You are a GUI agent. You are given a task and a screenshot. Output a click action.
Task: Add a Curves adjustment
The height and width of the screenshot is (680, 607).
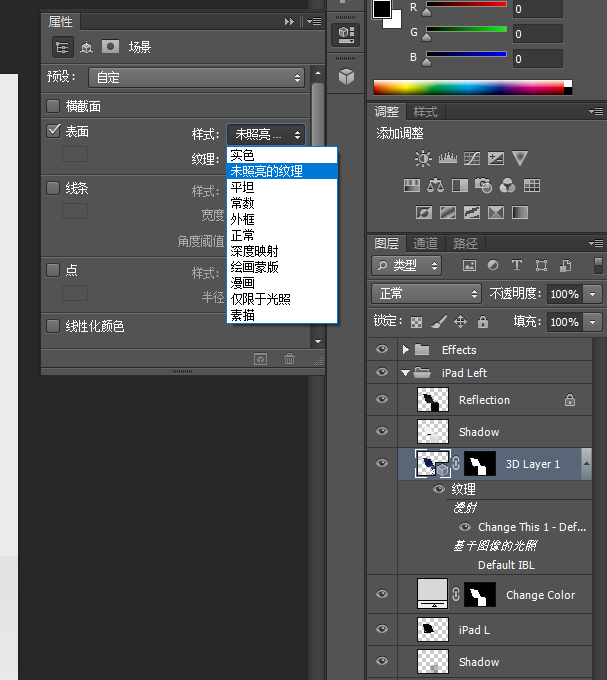[471, 158]
